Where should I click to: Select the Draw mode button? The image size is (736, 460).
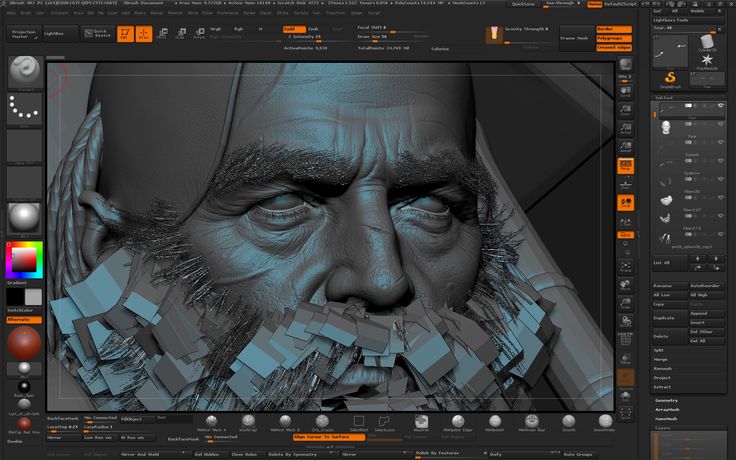(143, 34)
